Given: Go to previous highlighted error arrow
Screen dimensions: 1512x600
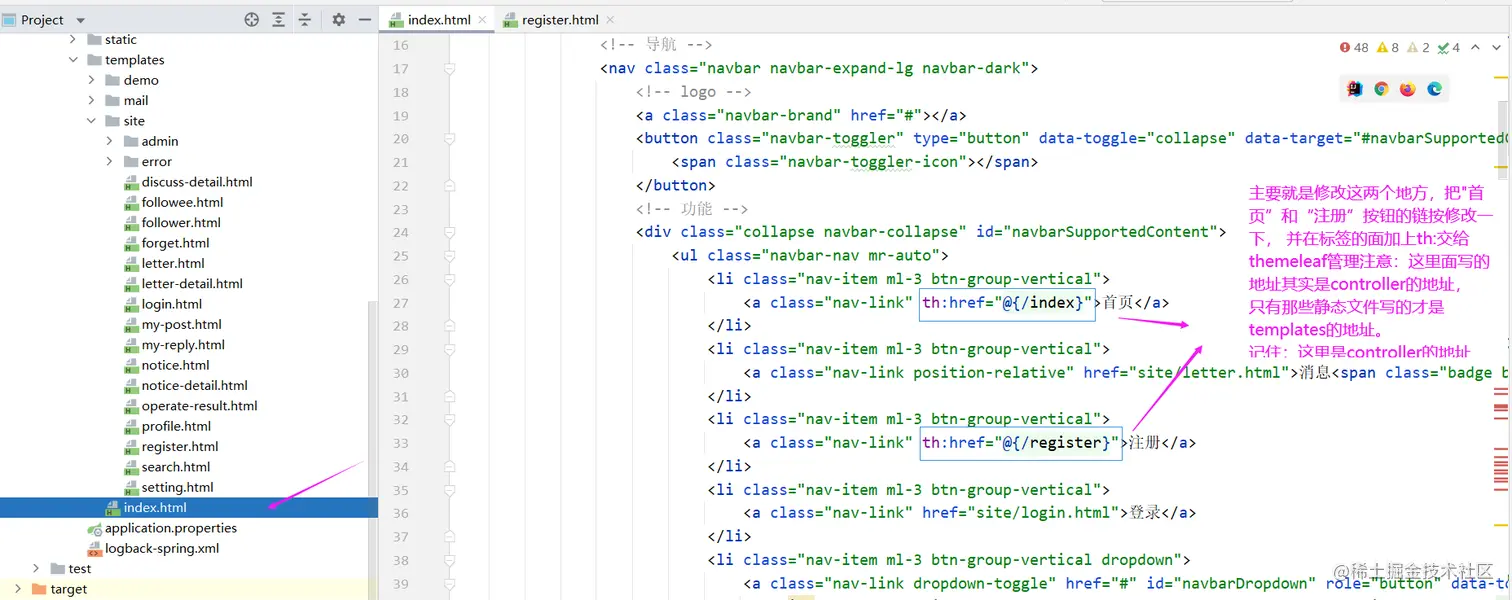Looking at the screenshot, I should (1475, 47).
